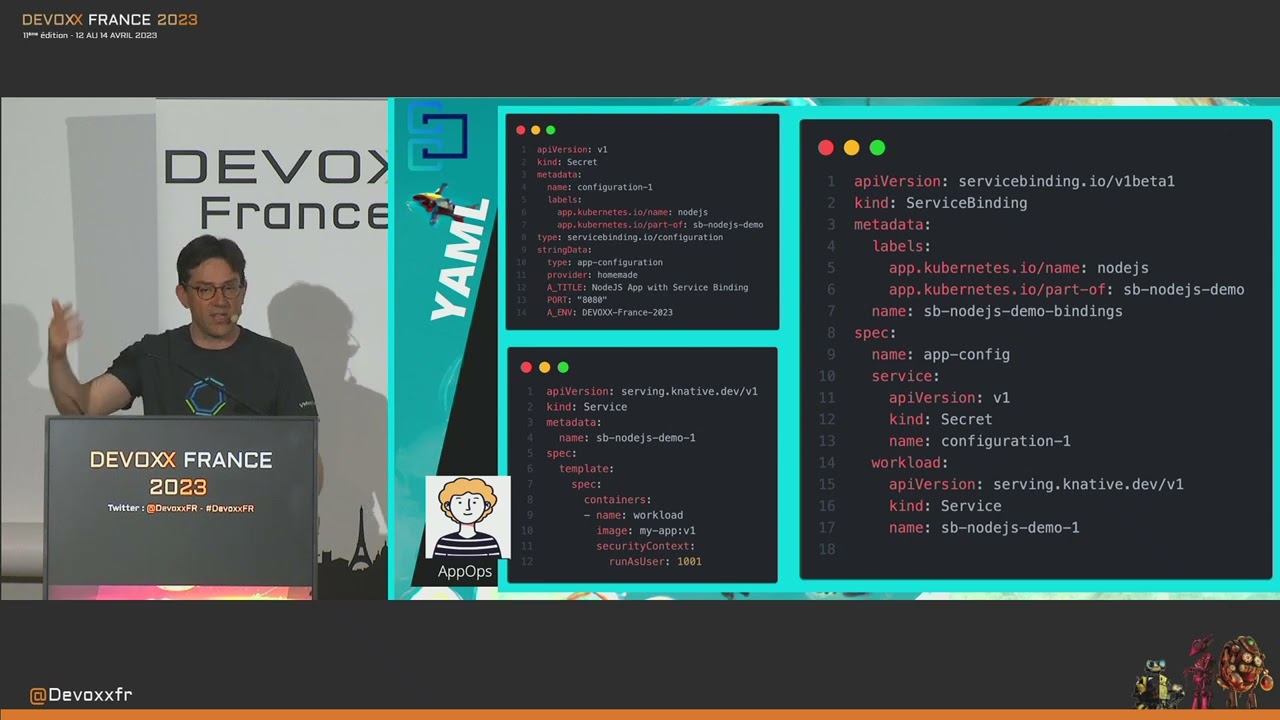Click the line 'name: sb-nodejs-demo-bindings'

pyautogui.click(x=997, y=311)
